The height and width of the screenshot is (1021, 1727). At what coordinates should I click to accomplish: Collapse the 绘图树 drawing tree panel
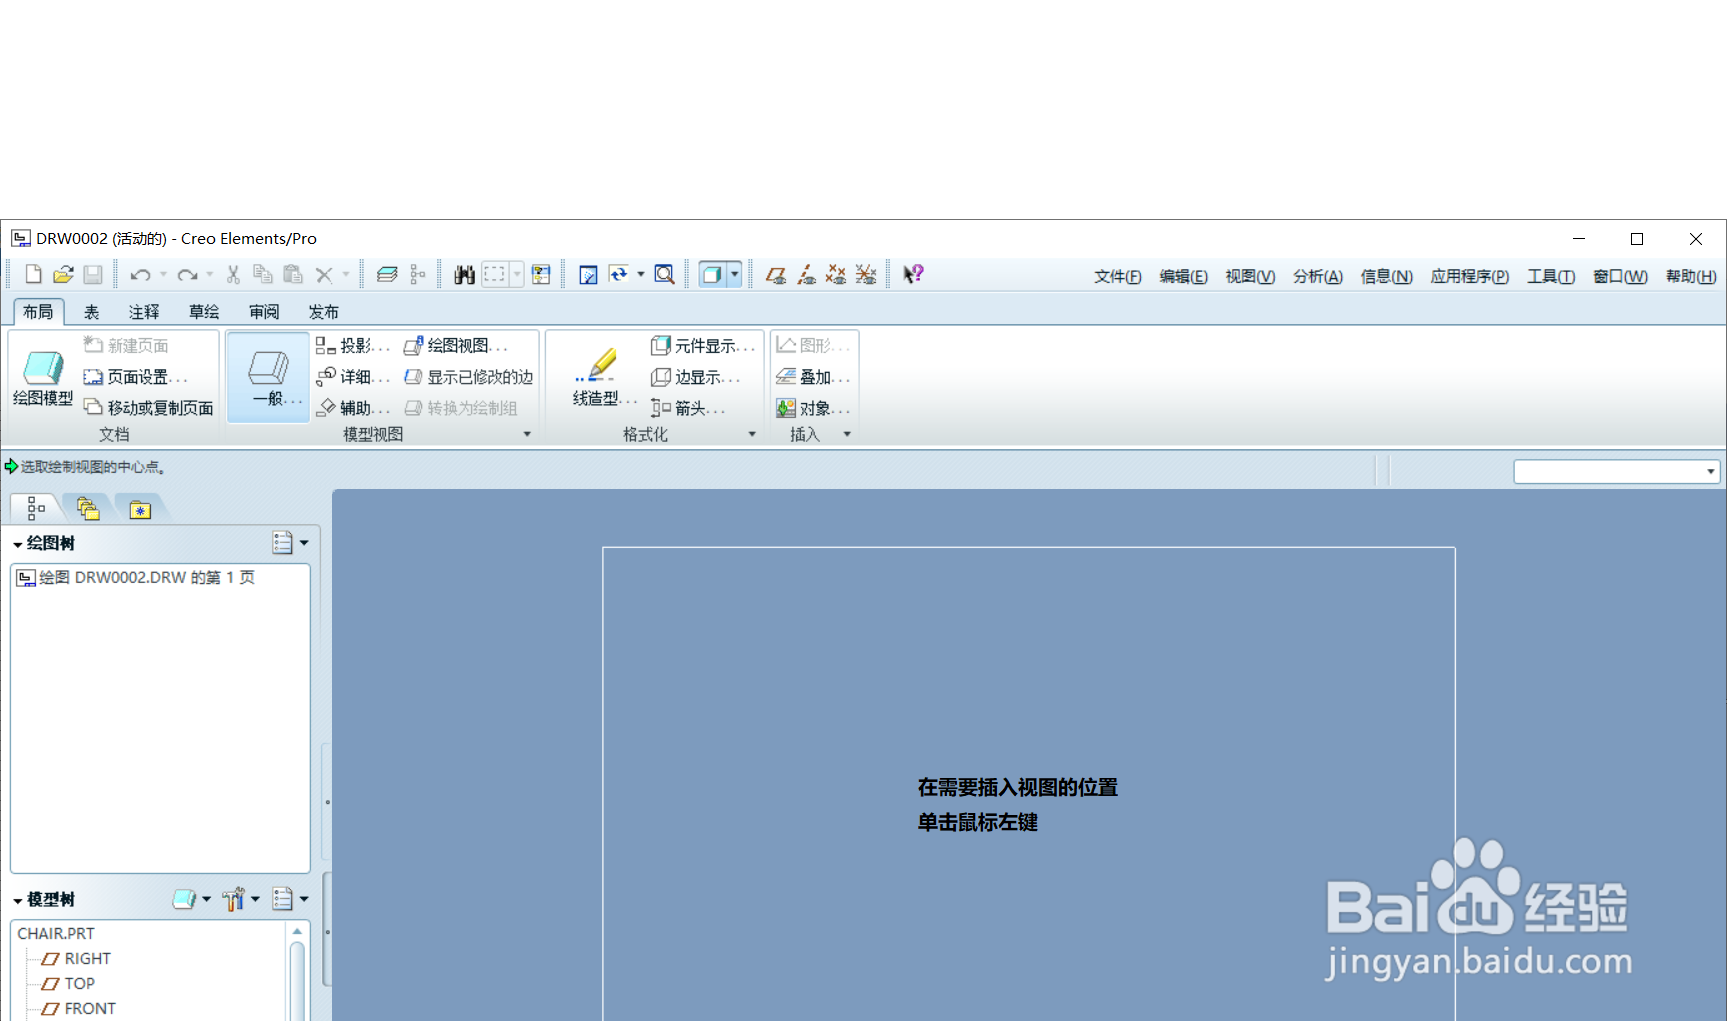coord(17,543)
